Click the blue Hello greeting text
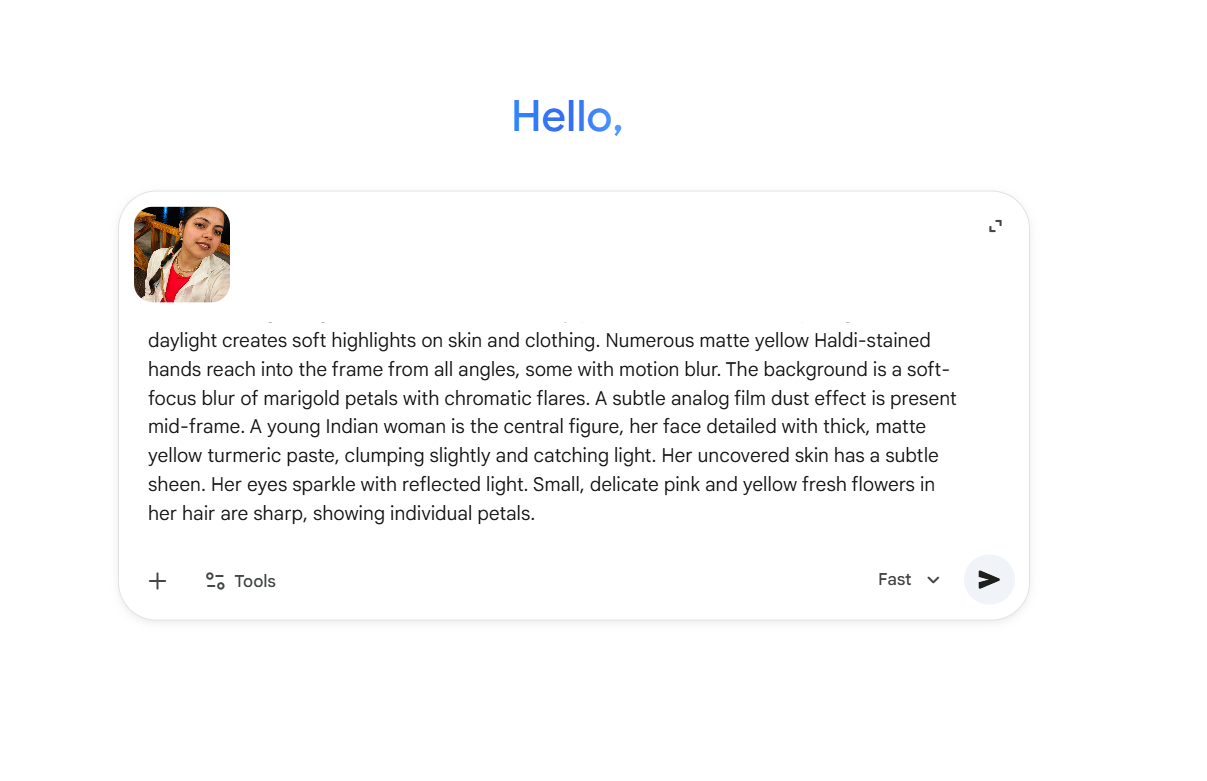The image size is (1207, 781). click(567, 117)
